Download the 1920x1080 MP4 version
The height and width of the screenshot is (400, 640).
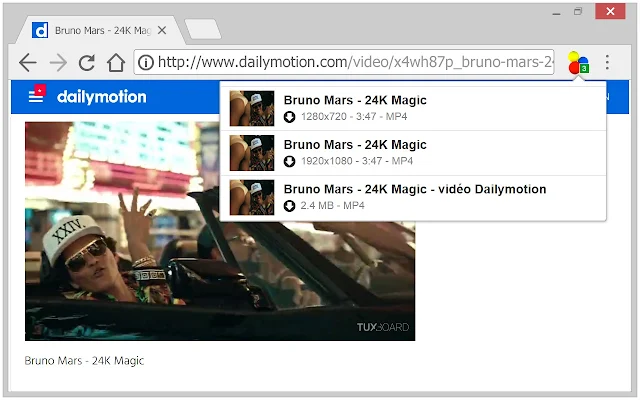pyautogui.click(x=289, y=161)
